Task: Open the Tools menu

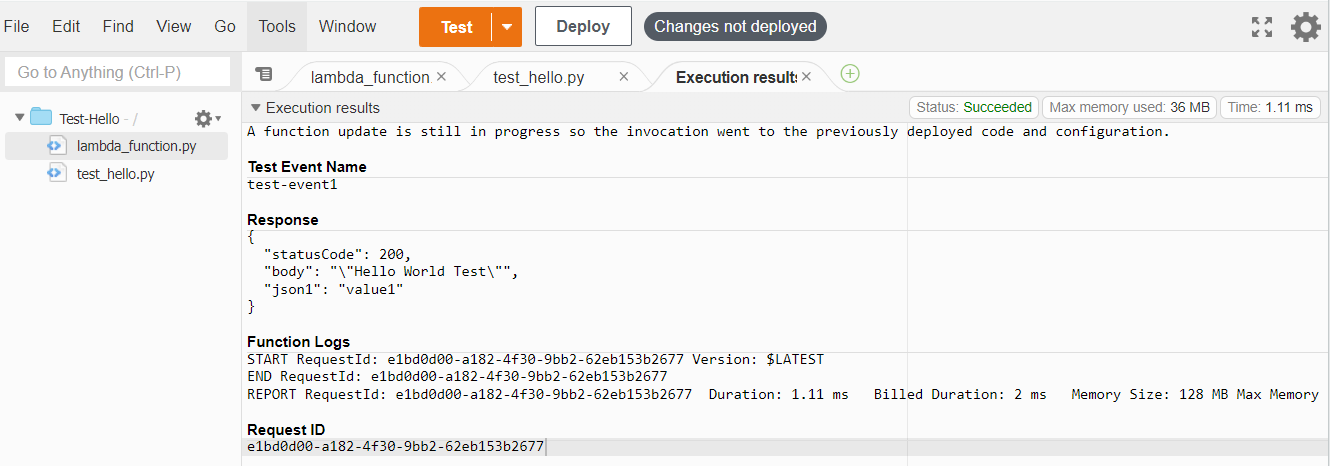Action: coord(277,27)
